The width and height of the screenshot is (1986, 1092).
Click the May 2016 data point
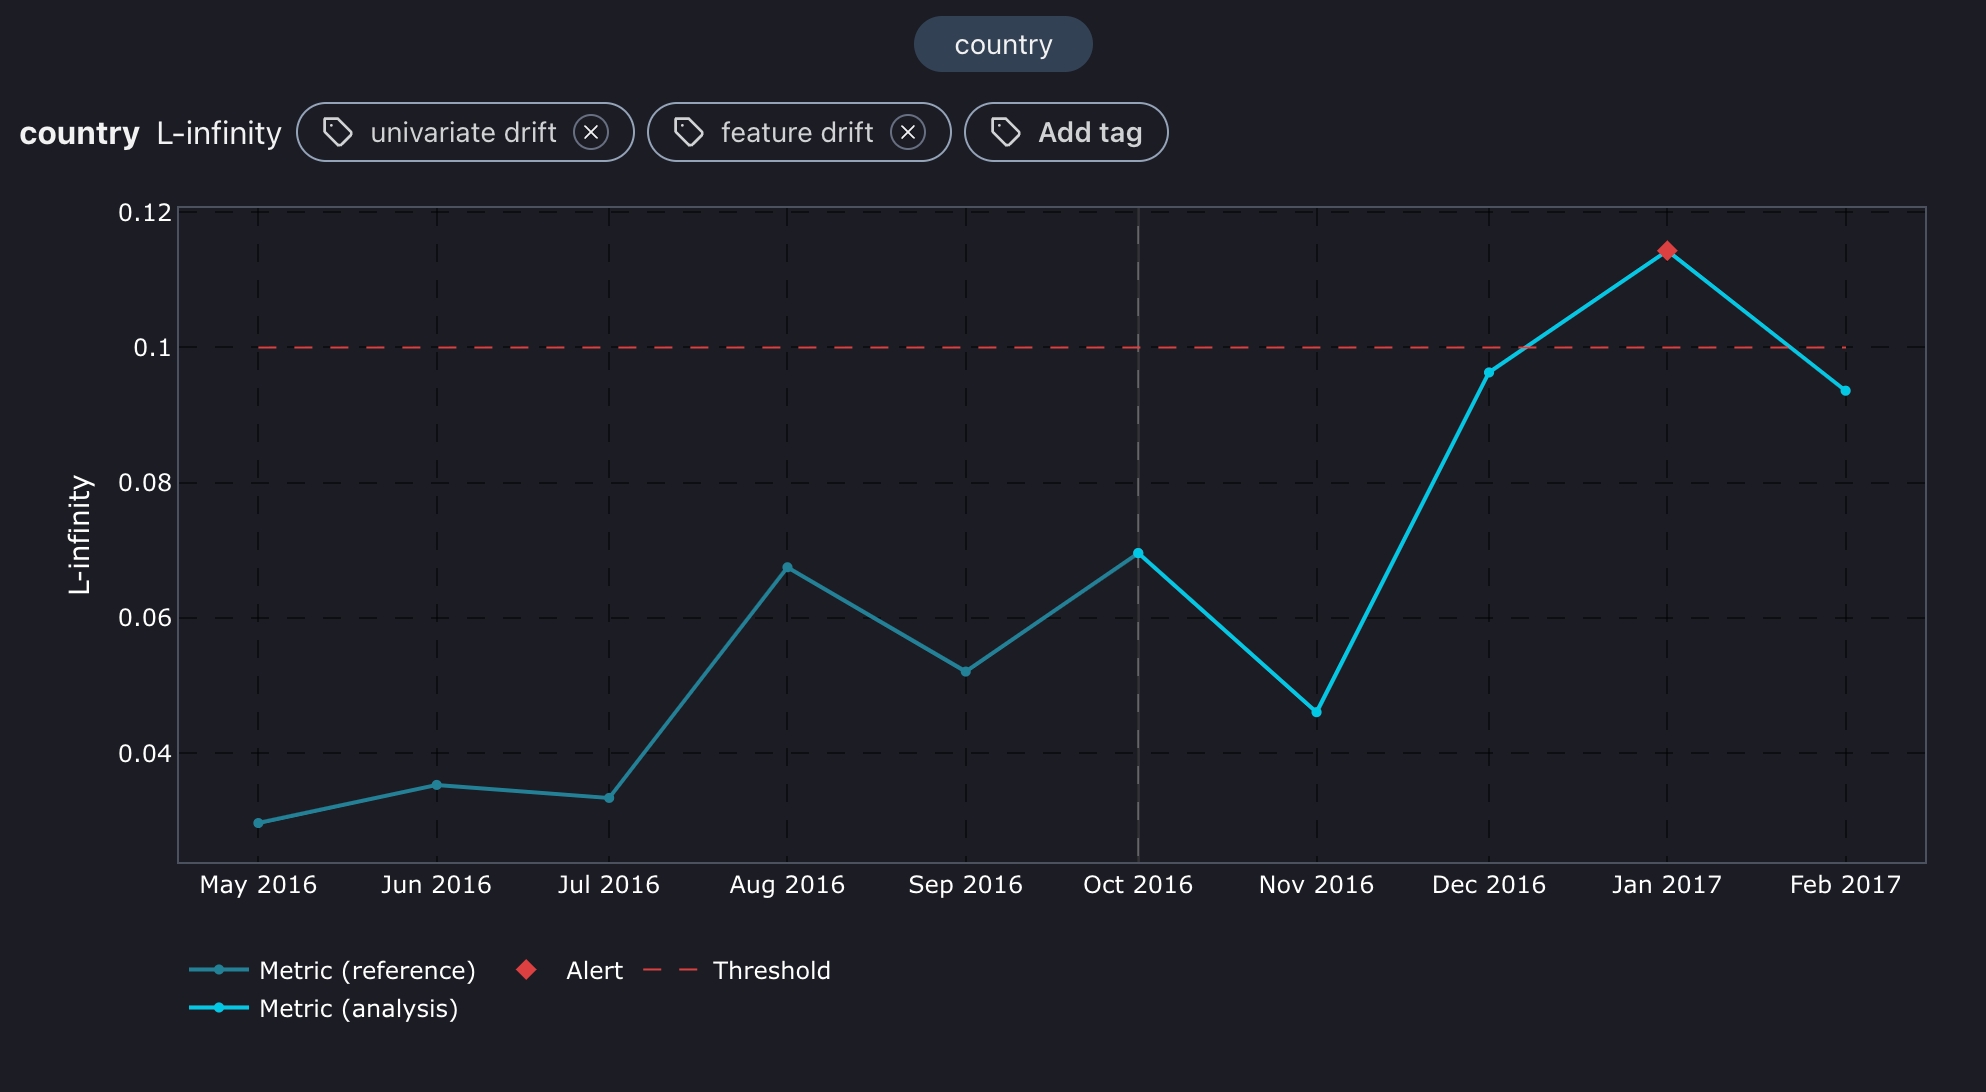[259, 823]
